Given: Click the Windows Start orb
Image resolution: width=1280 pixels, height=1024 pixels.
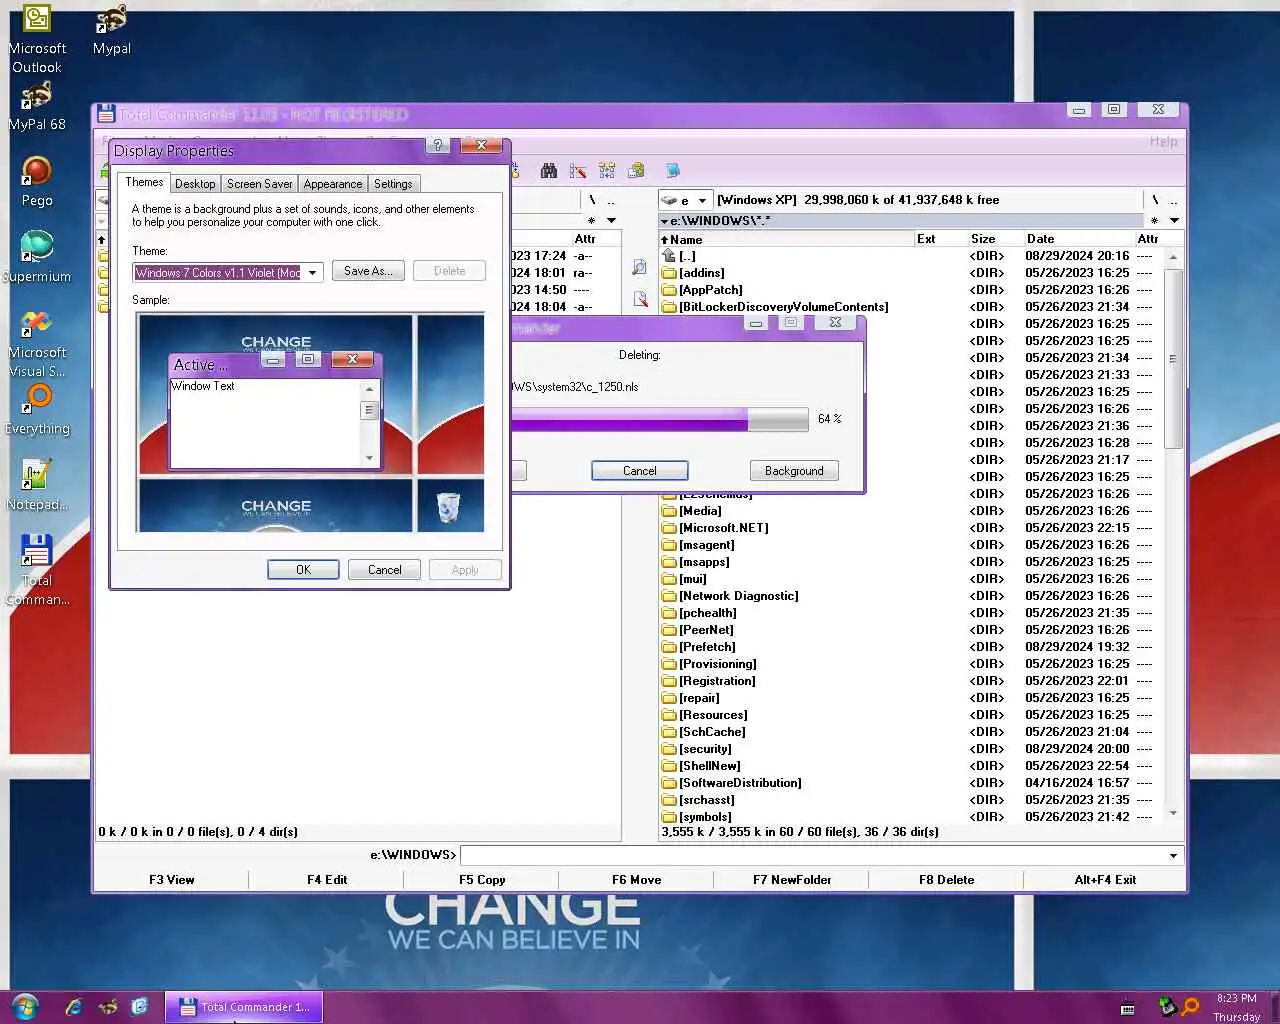Looking at the screenshot, I should point(25,1006).
